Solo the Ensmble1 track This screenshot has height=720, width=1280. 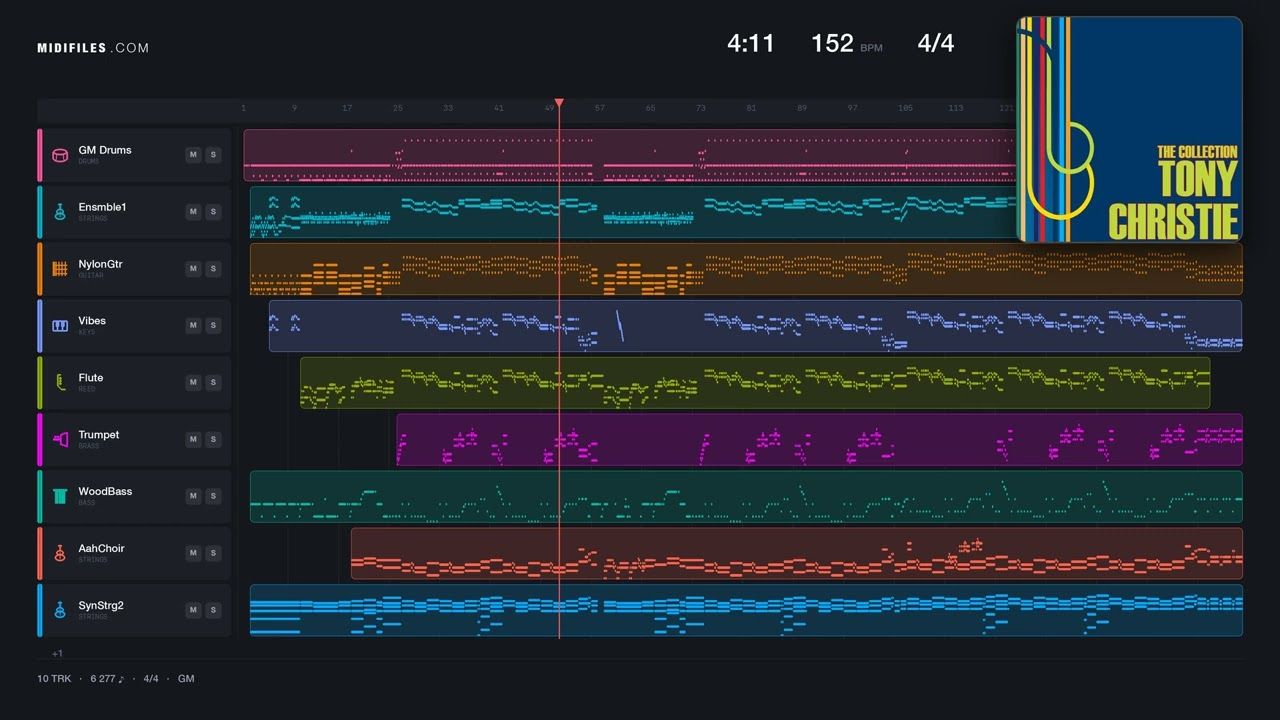[213, 212]
